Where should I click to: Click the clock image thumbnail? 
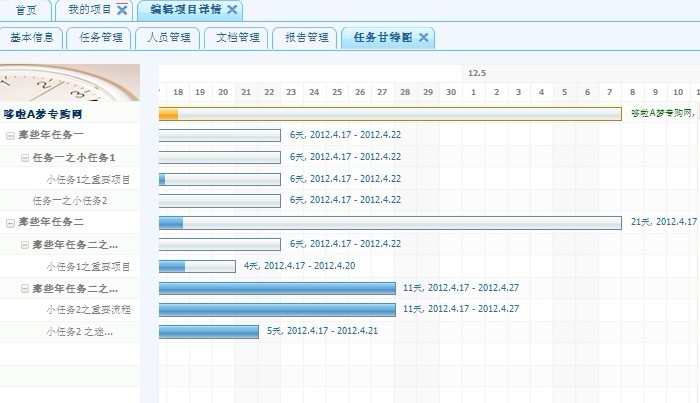pyautogui.click(x=70, y=83)
